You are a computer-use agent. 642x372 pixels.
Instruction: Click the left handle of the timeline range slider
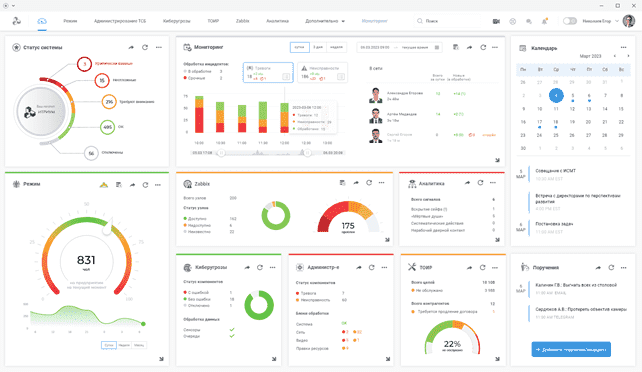tap(221, 153)
